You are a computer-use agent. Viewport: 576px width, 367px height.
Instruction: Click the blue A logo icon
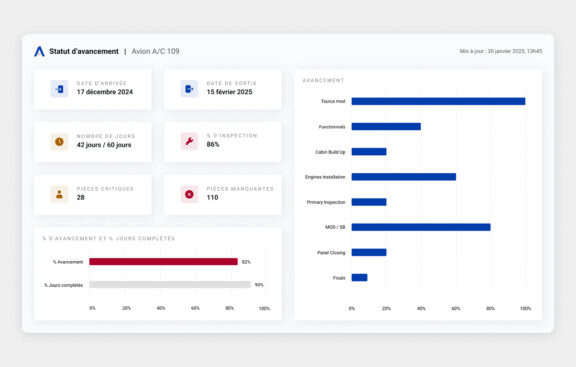click(39, 51)
